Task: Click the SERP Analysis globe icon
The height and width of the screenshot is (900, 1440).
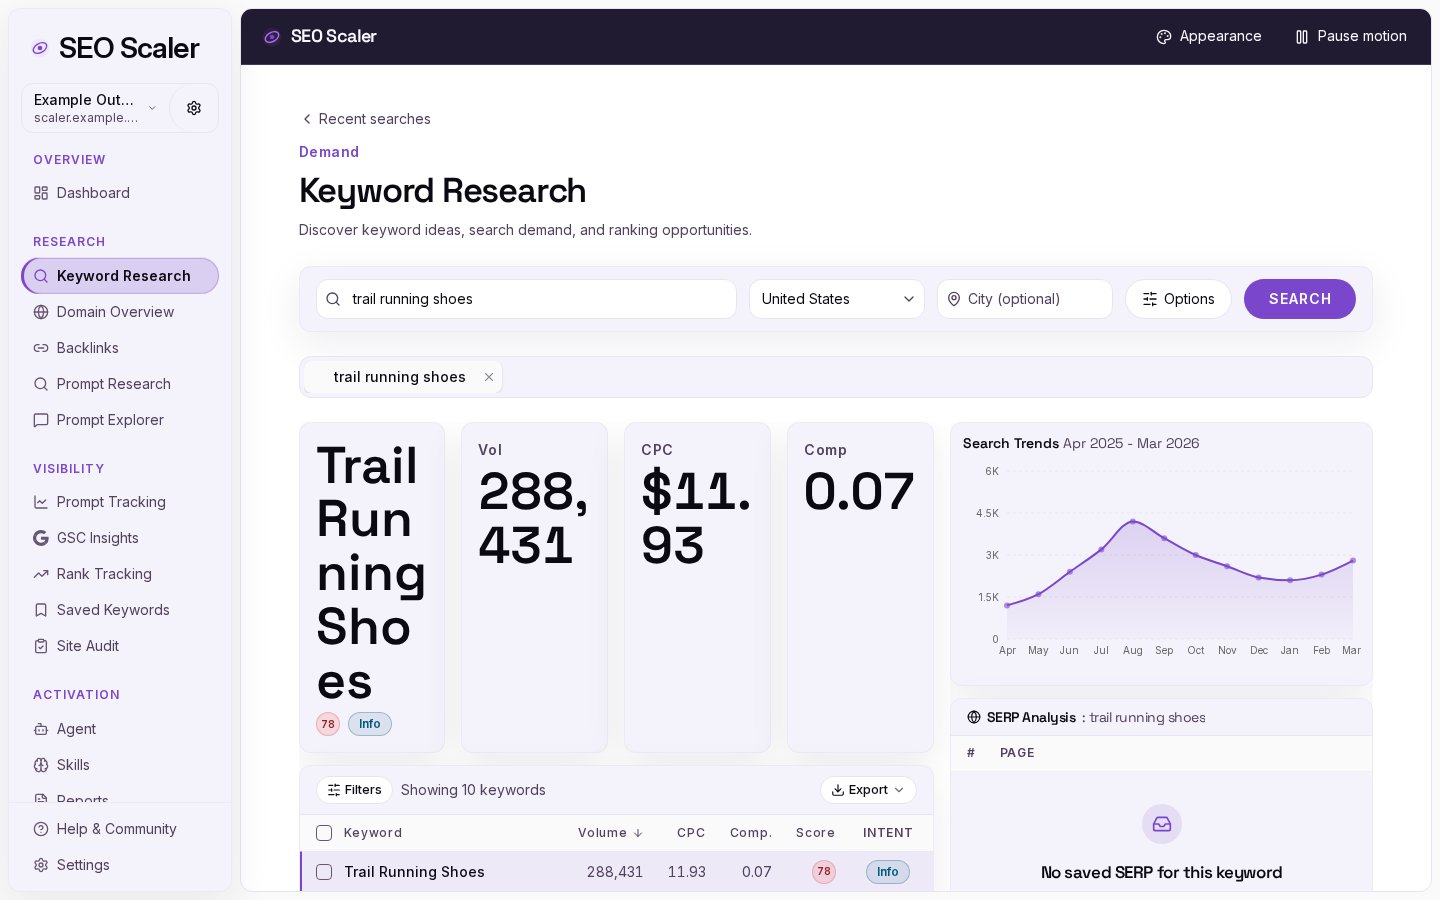Action: pyautogui.click(x=974, y=717)
